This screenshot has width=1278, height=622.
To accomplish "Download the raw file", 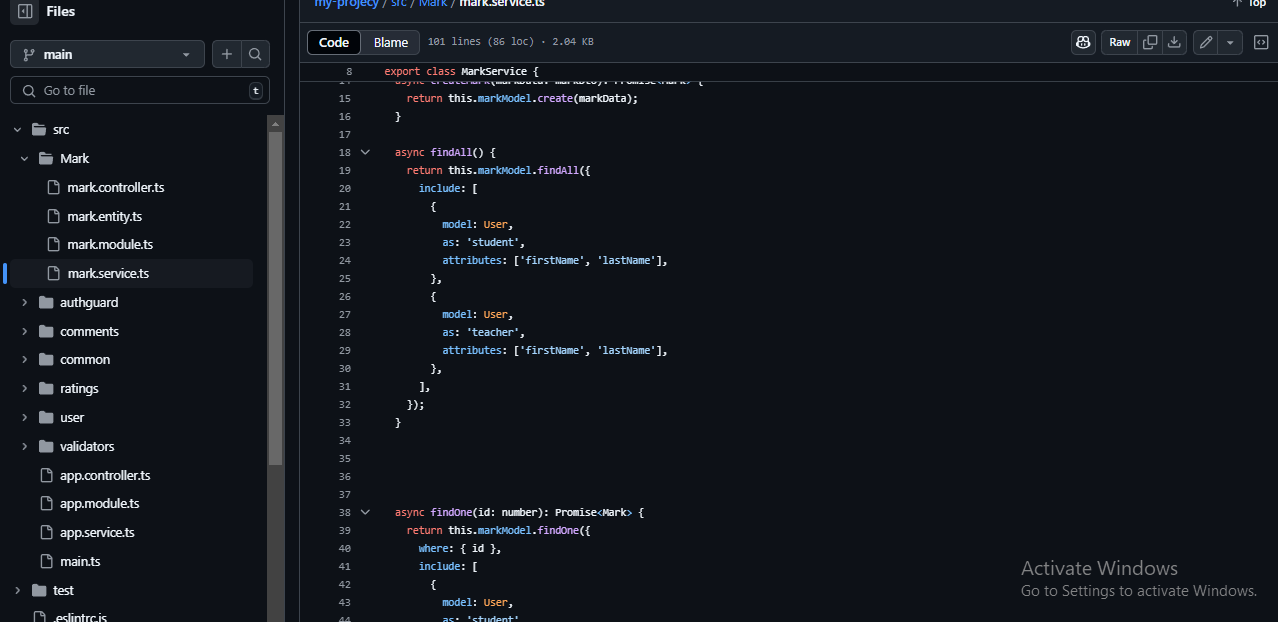I will click(x=1174, y=42).
